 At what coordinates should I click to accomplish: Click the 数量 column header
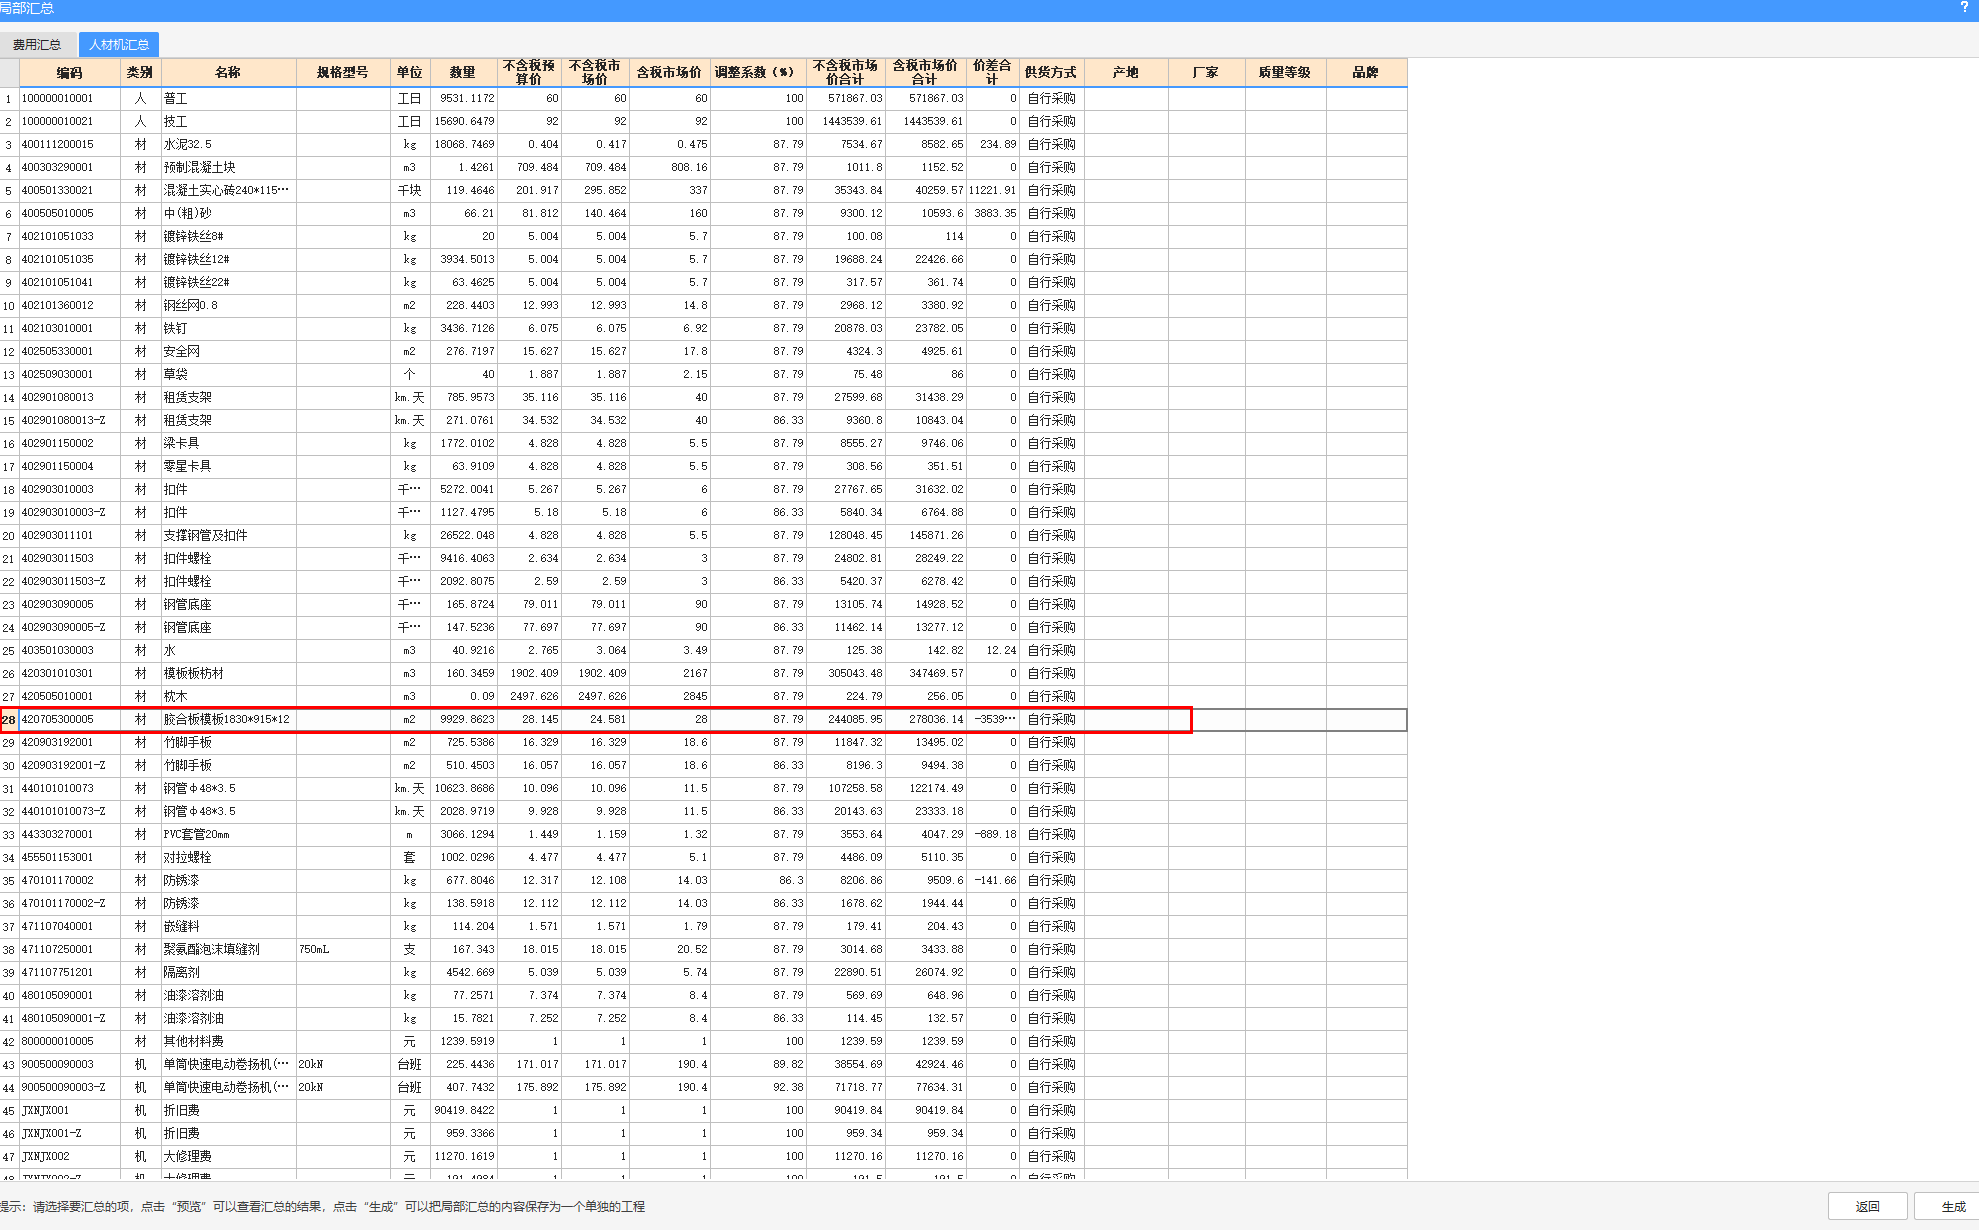click(x=463, y=73)
